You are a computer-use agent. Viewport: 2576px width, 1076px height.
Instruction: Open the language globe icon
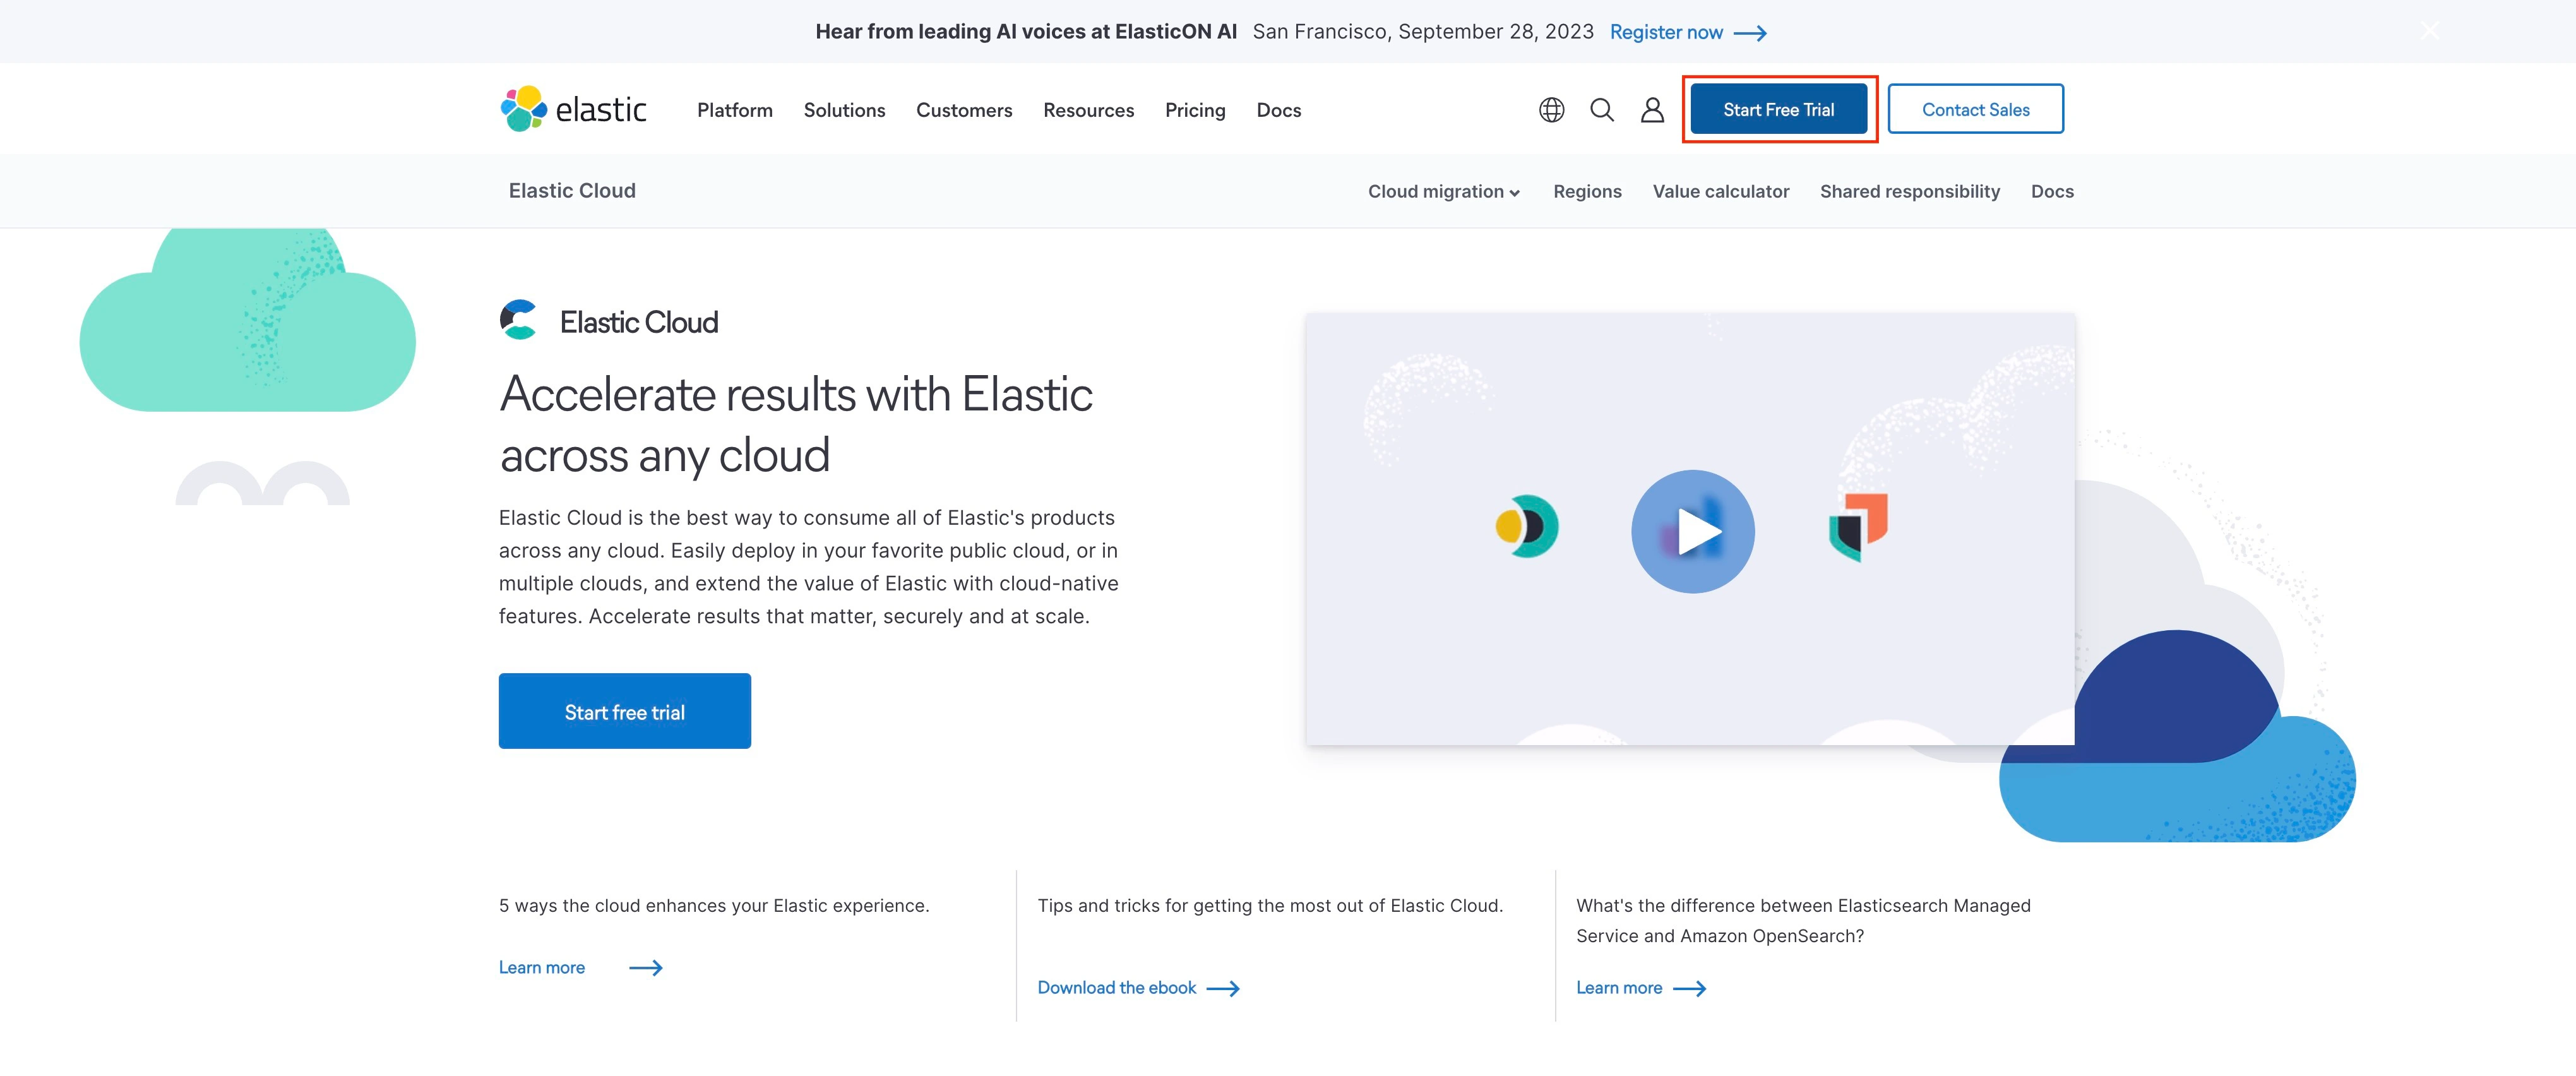[x=1551, y=110]
